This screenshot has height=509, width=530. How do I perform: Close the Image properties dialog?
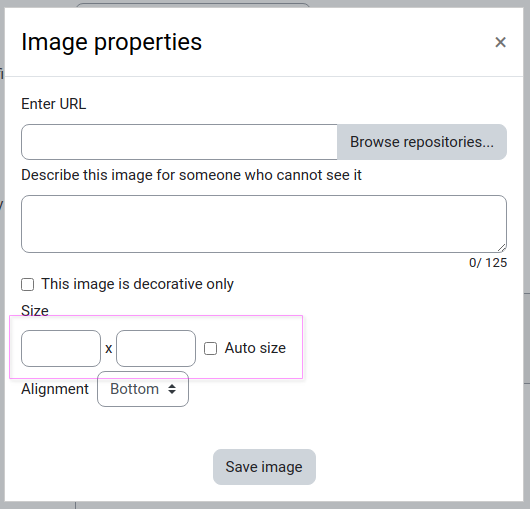tap(500, 42)
